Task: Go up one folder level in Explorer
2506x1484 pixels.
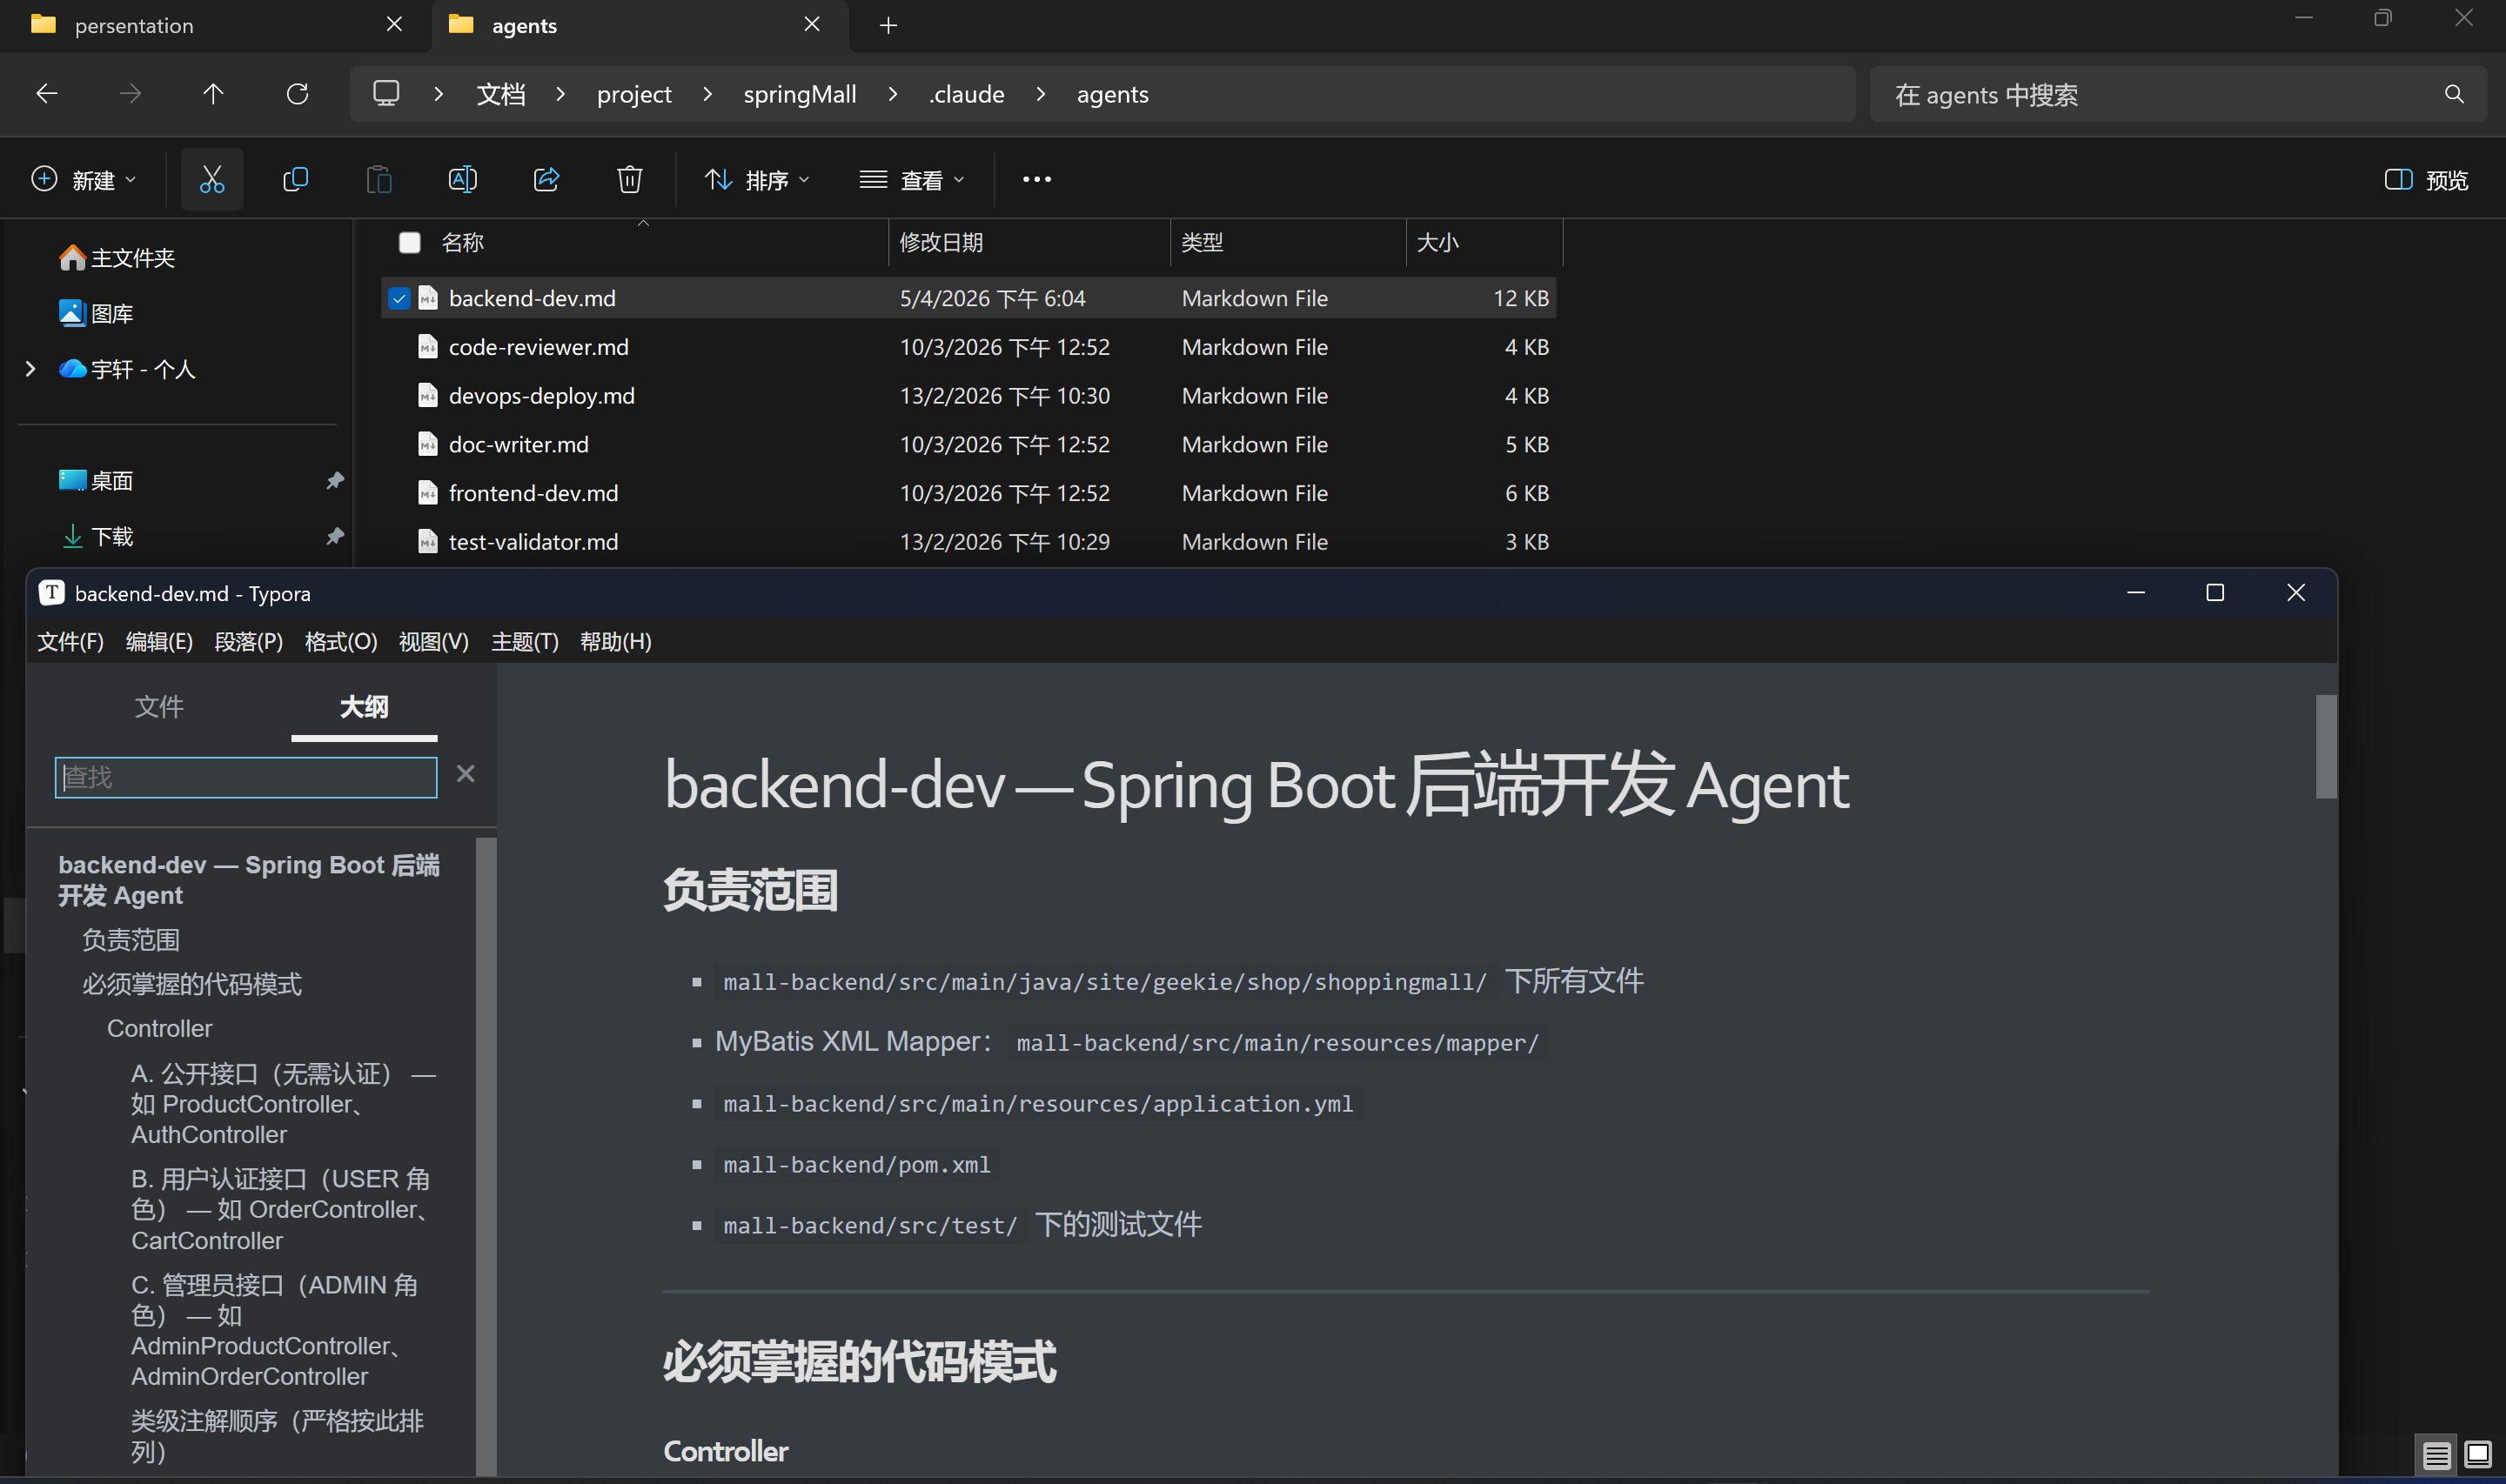Action: click(x=213, y=94)
